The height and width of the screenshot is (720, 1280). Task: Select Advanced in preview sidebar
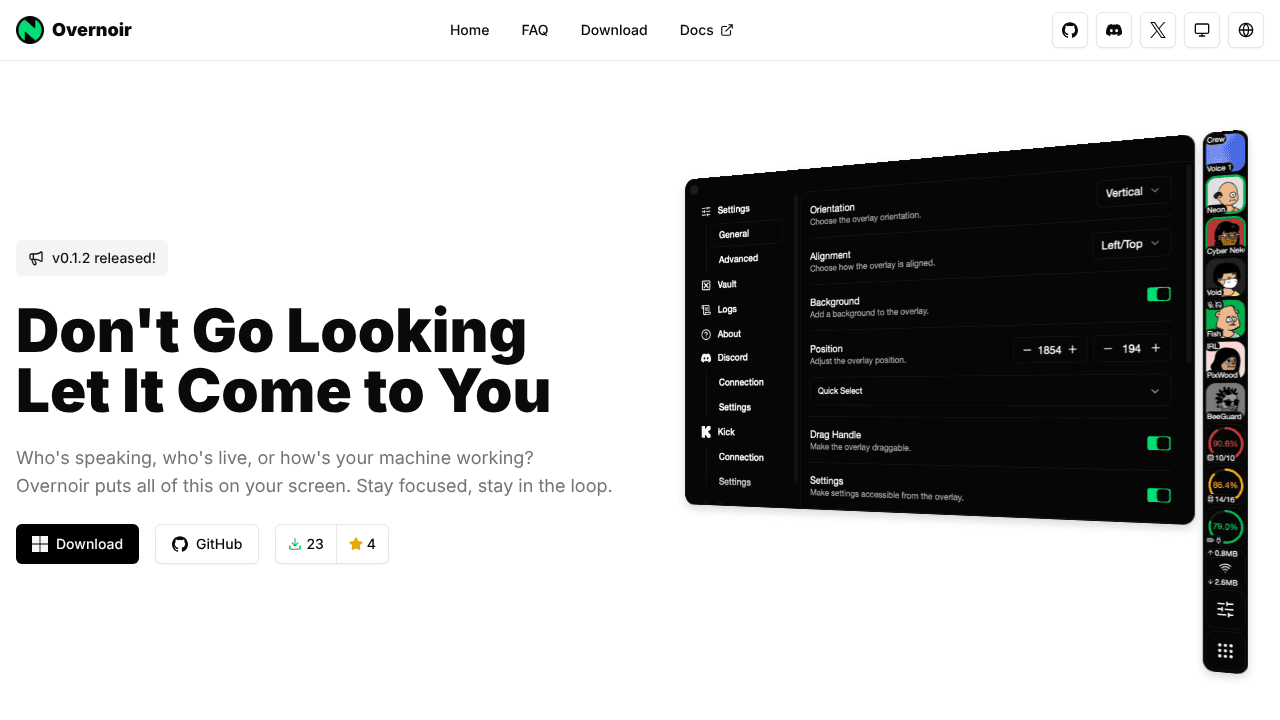point(739,259)
